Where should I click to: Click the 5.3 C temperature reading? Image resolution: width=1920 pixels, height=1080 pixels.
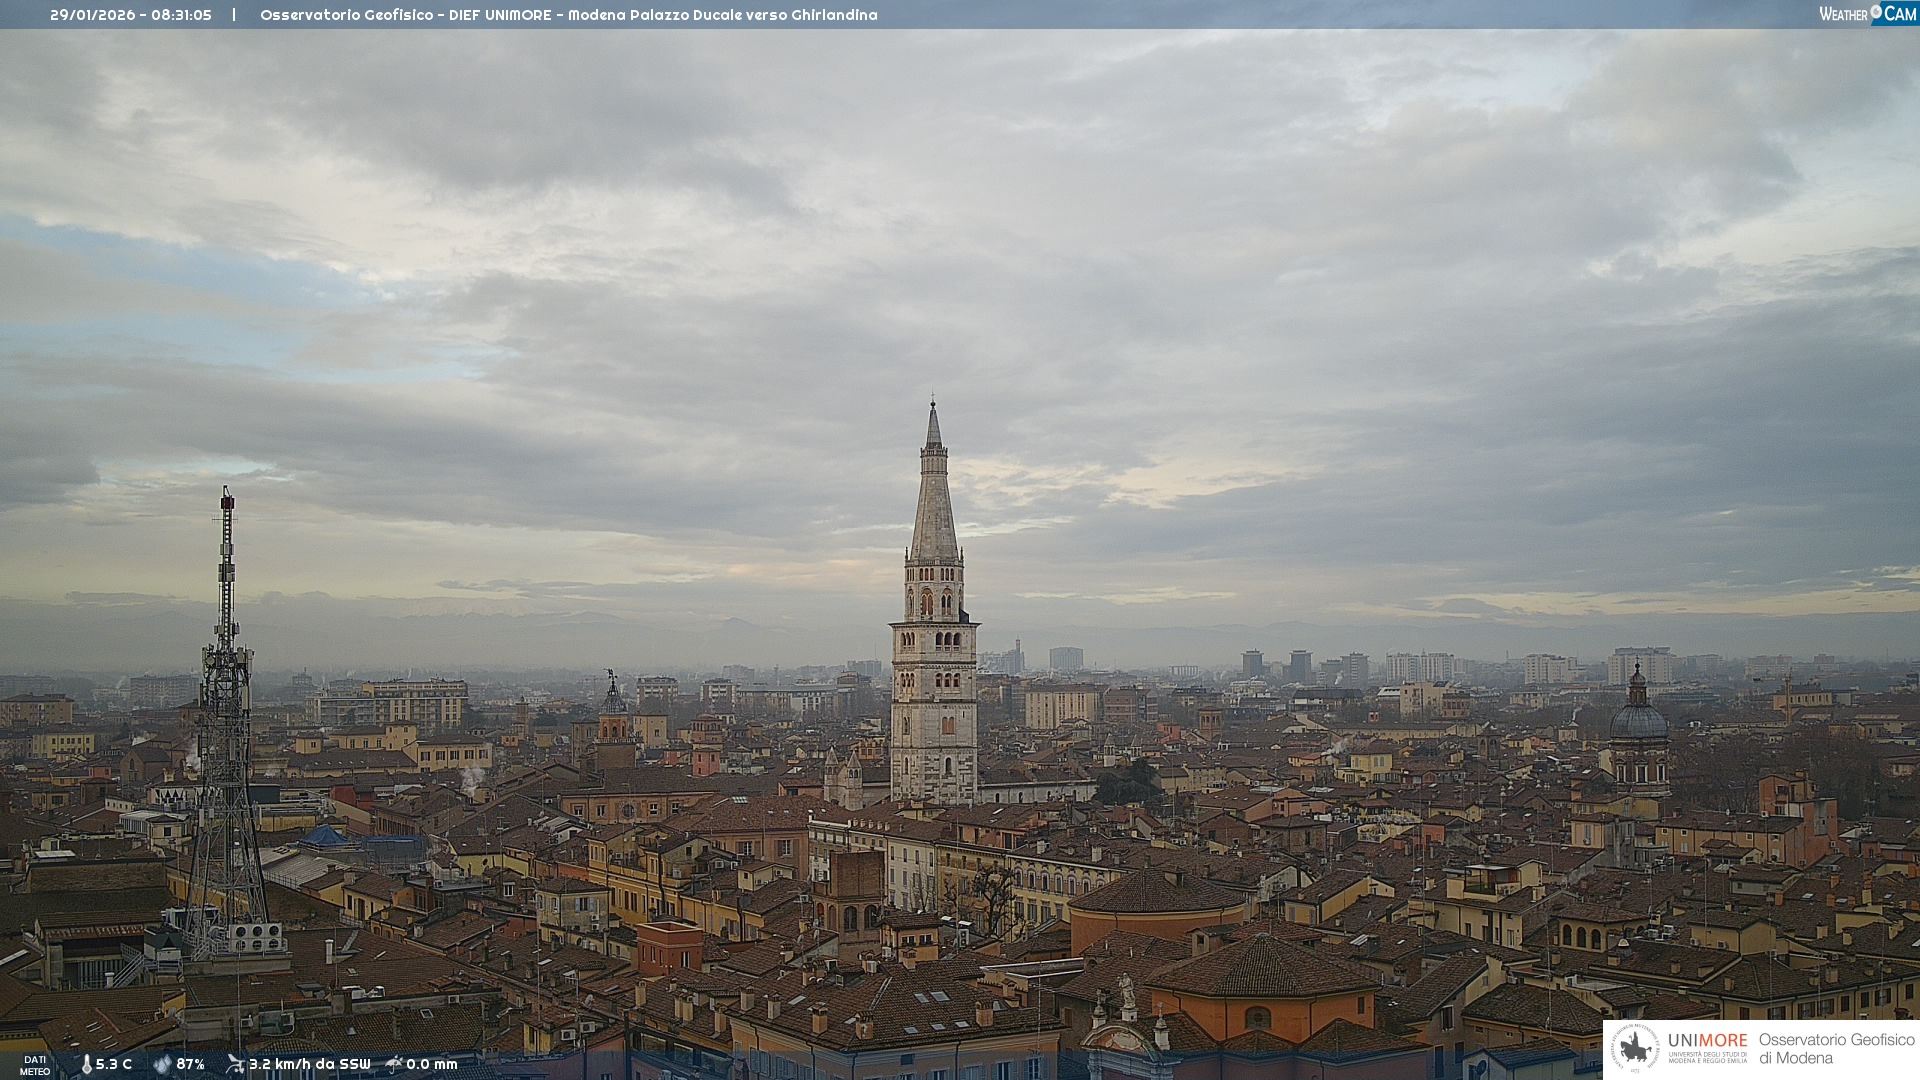(114, 1064)
